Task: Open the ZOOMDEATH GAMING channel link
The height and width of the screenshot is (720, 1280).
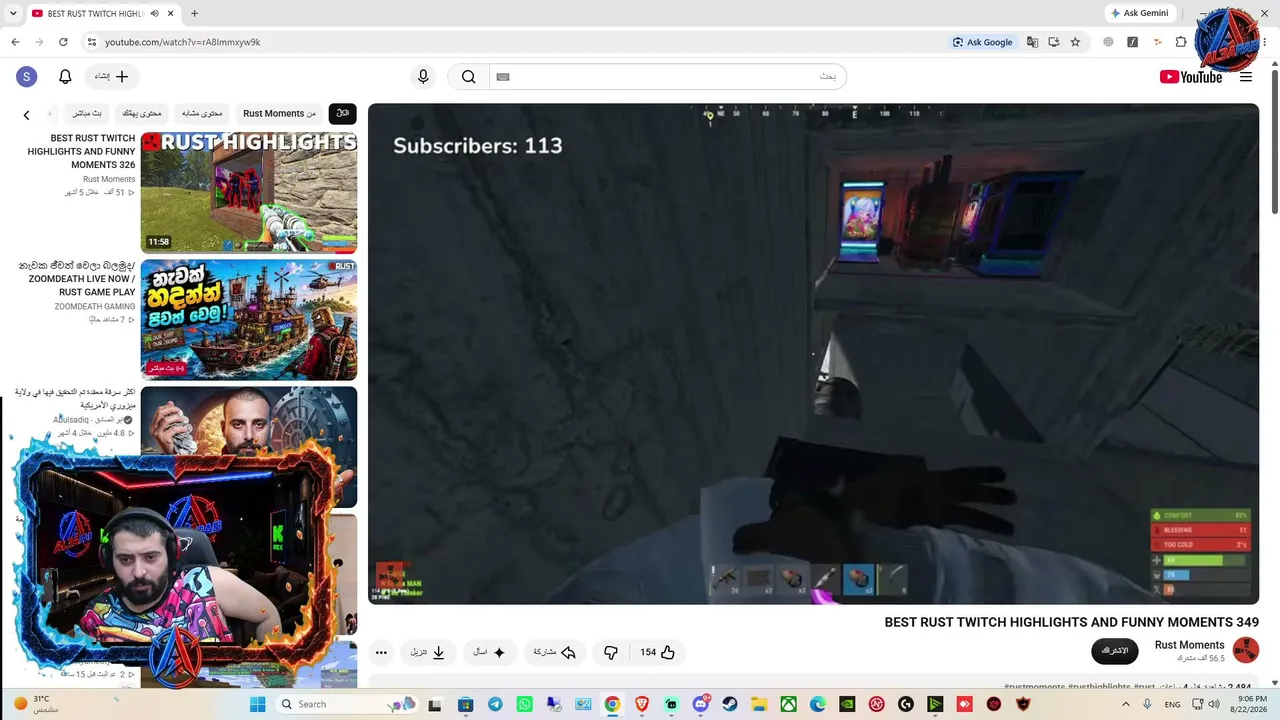Action: (95, 306)
